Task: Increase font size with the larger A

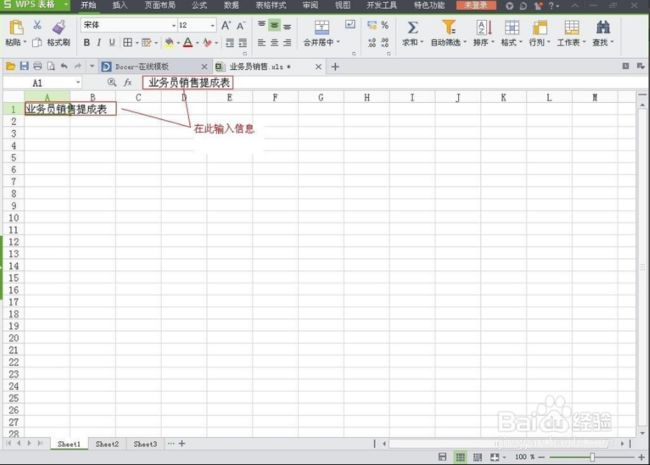Action: tap(226, 26)
